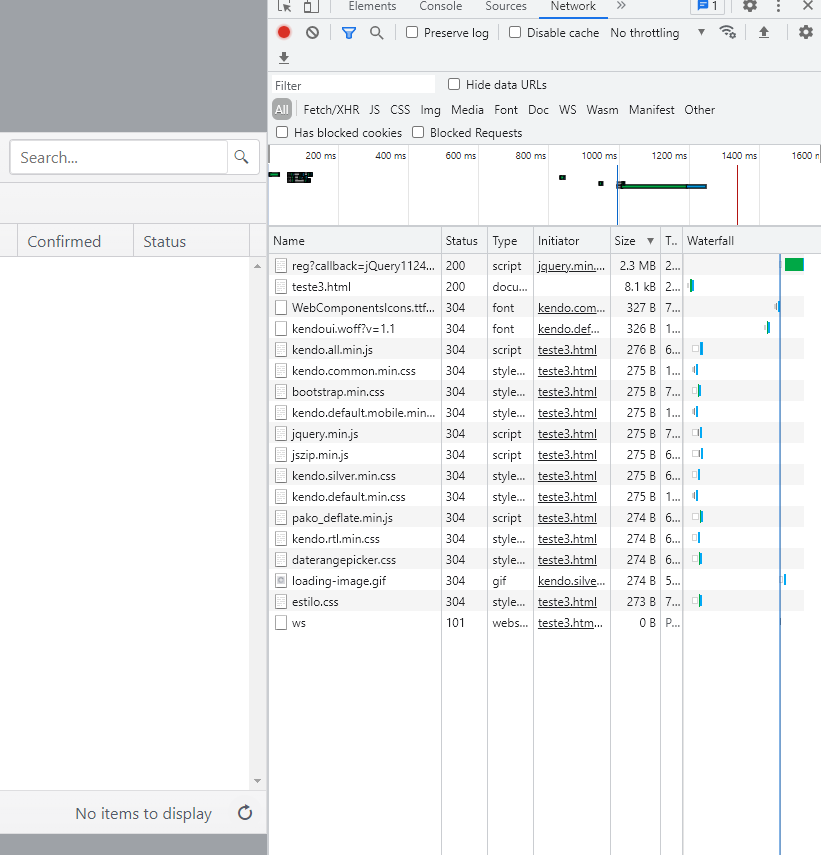Open kendo.def initiator link for kendoui.woff

tap(569, 329)
